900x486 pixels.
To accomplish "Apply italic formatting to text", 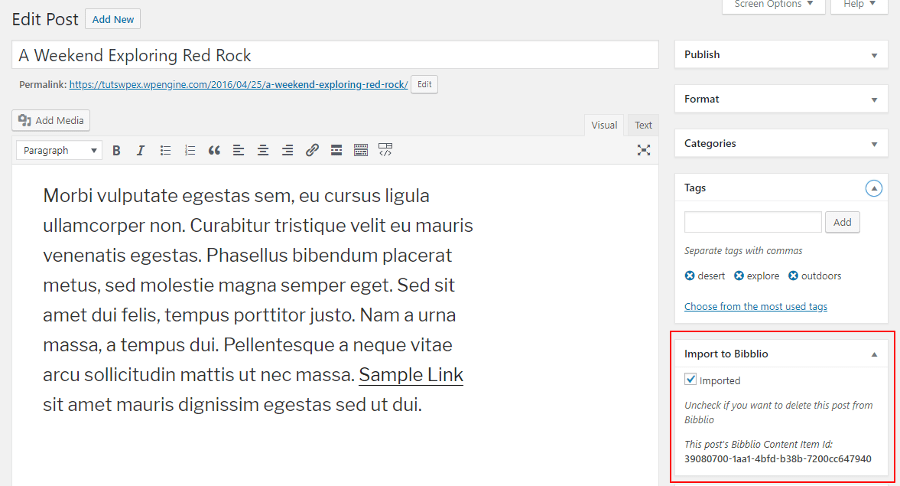I will (141, 150).
